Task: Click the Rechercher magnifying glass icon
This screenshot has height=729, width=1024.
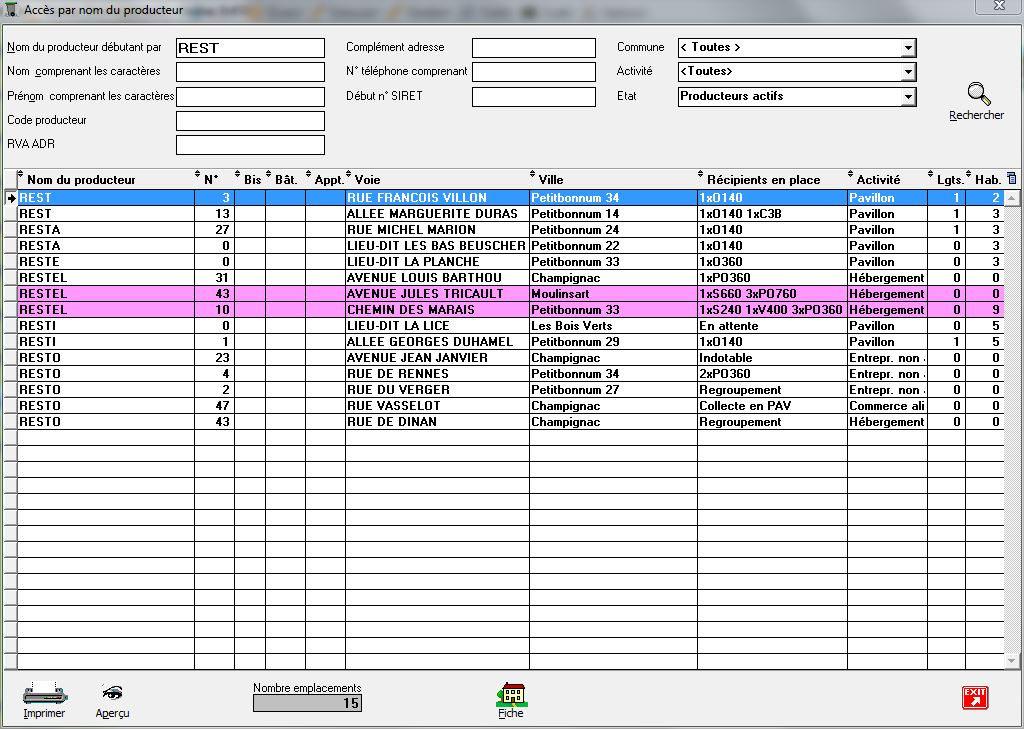Action: click(977, 96)
